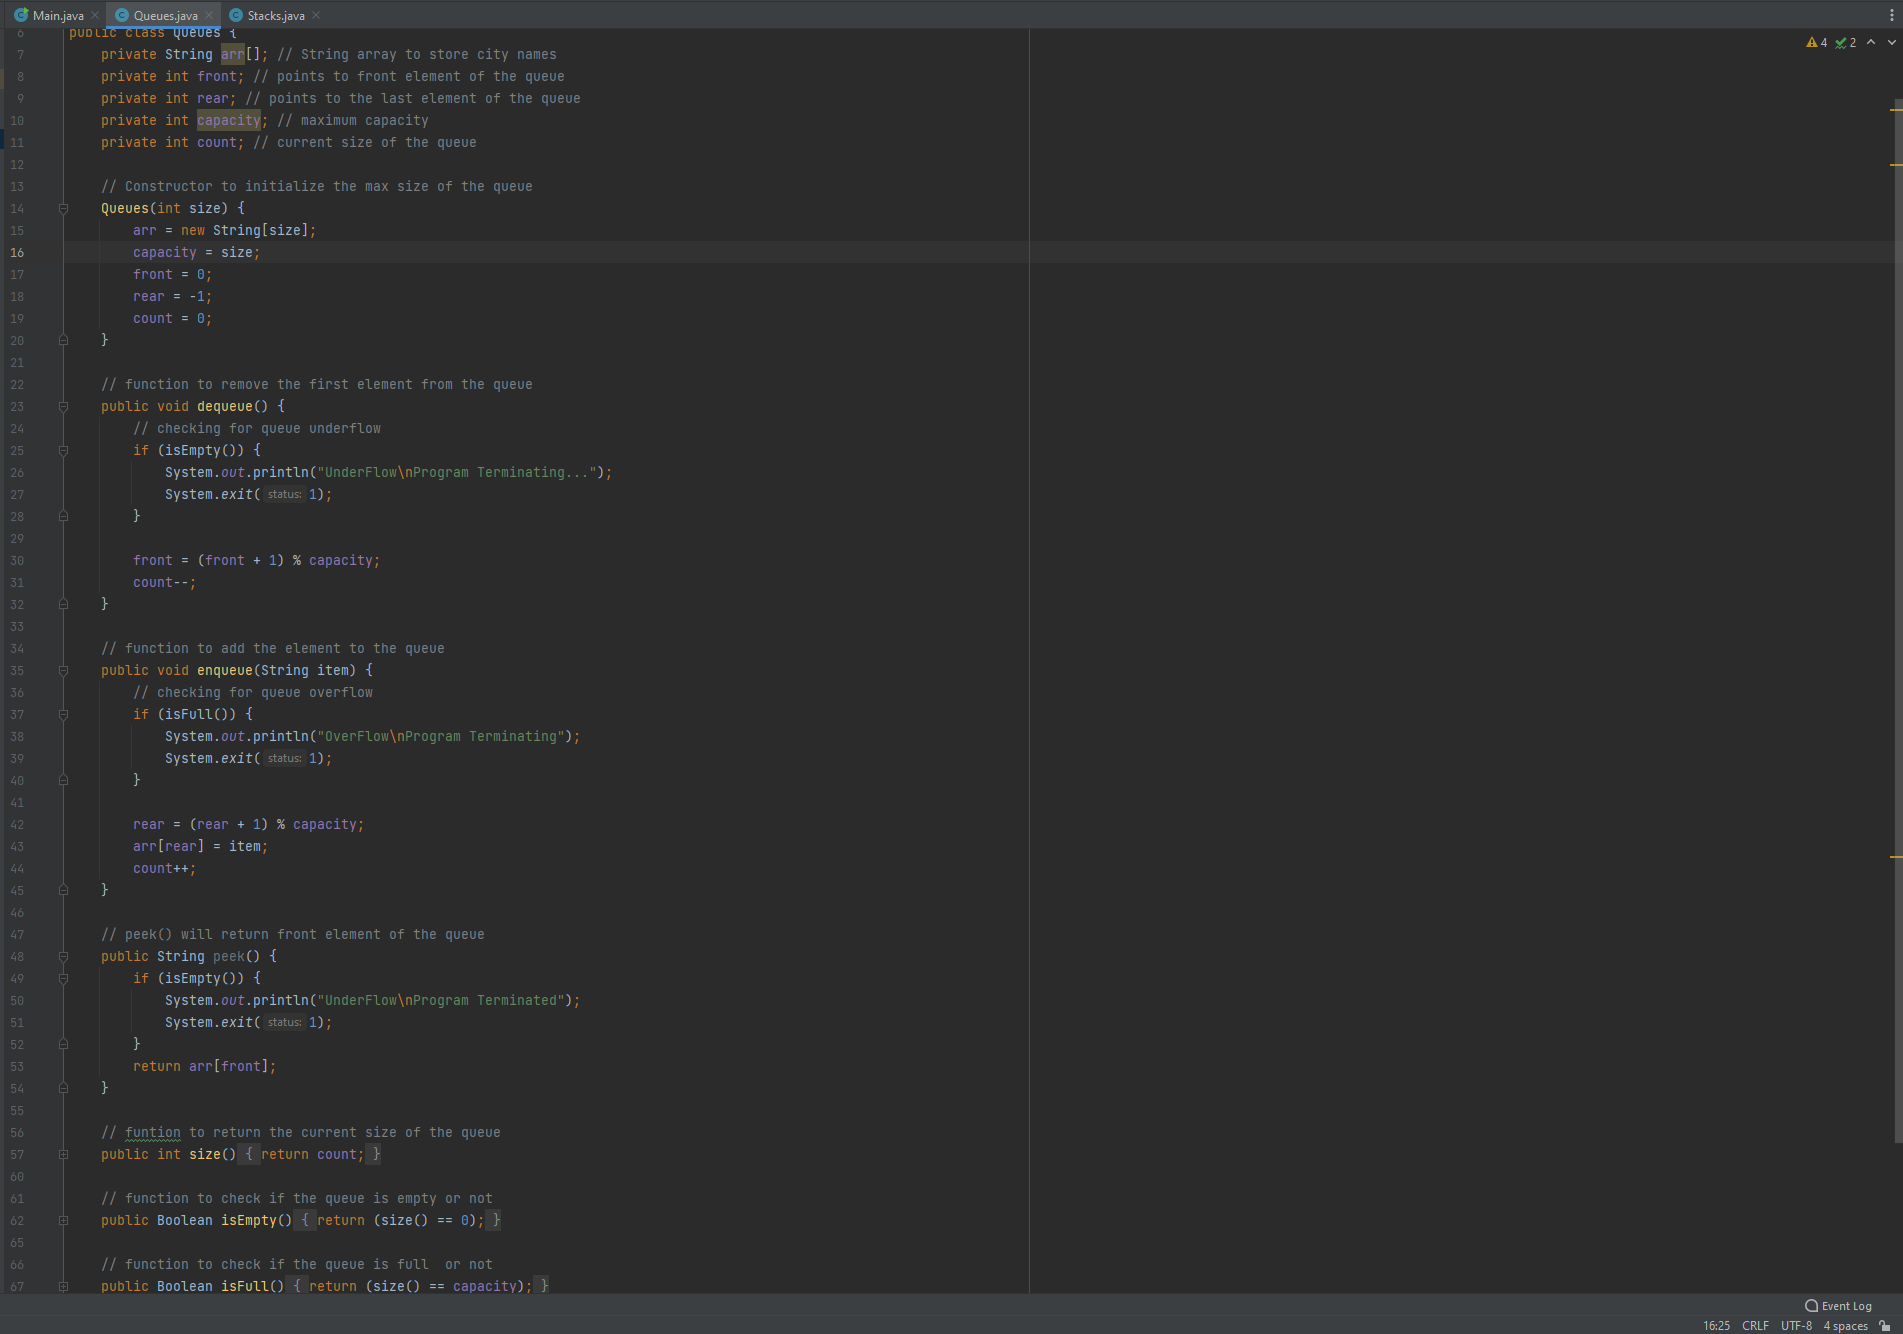Screen dimensions: 1903x1334
Task: Click the green checkmarks inspection indicator
Action: click(1840, 43)
